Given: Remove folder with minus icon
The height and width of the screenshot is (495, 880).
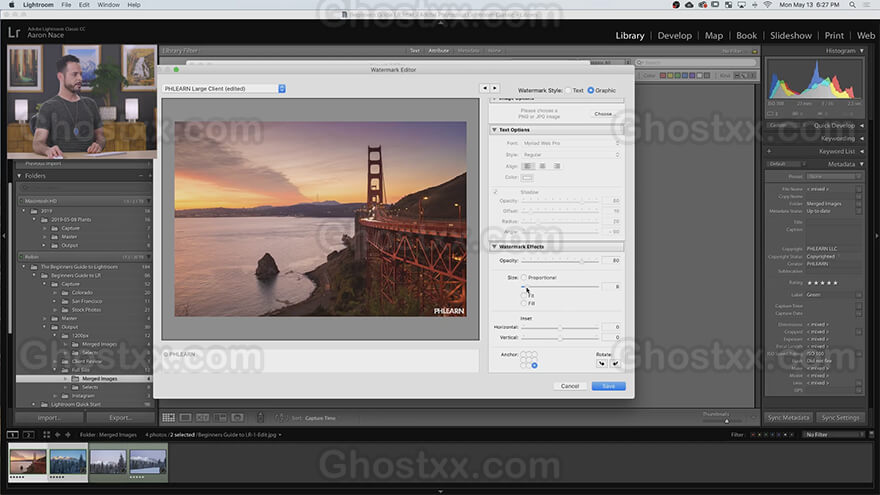Looking at the screenshot, I should [x=140, y=176].
